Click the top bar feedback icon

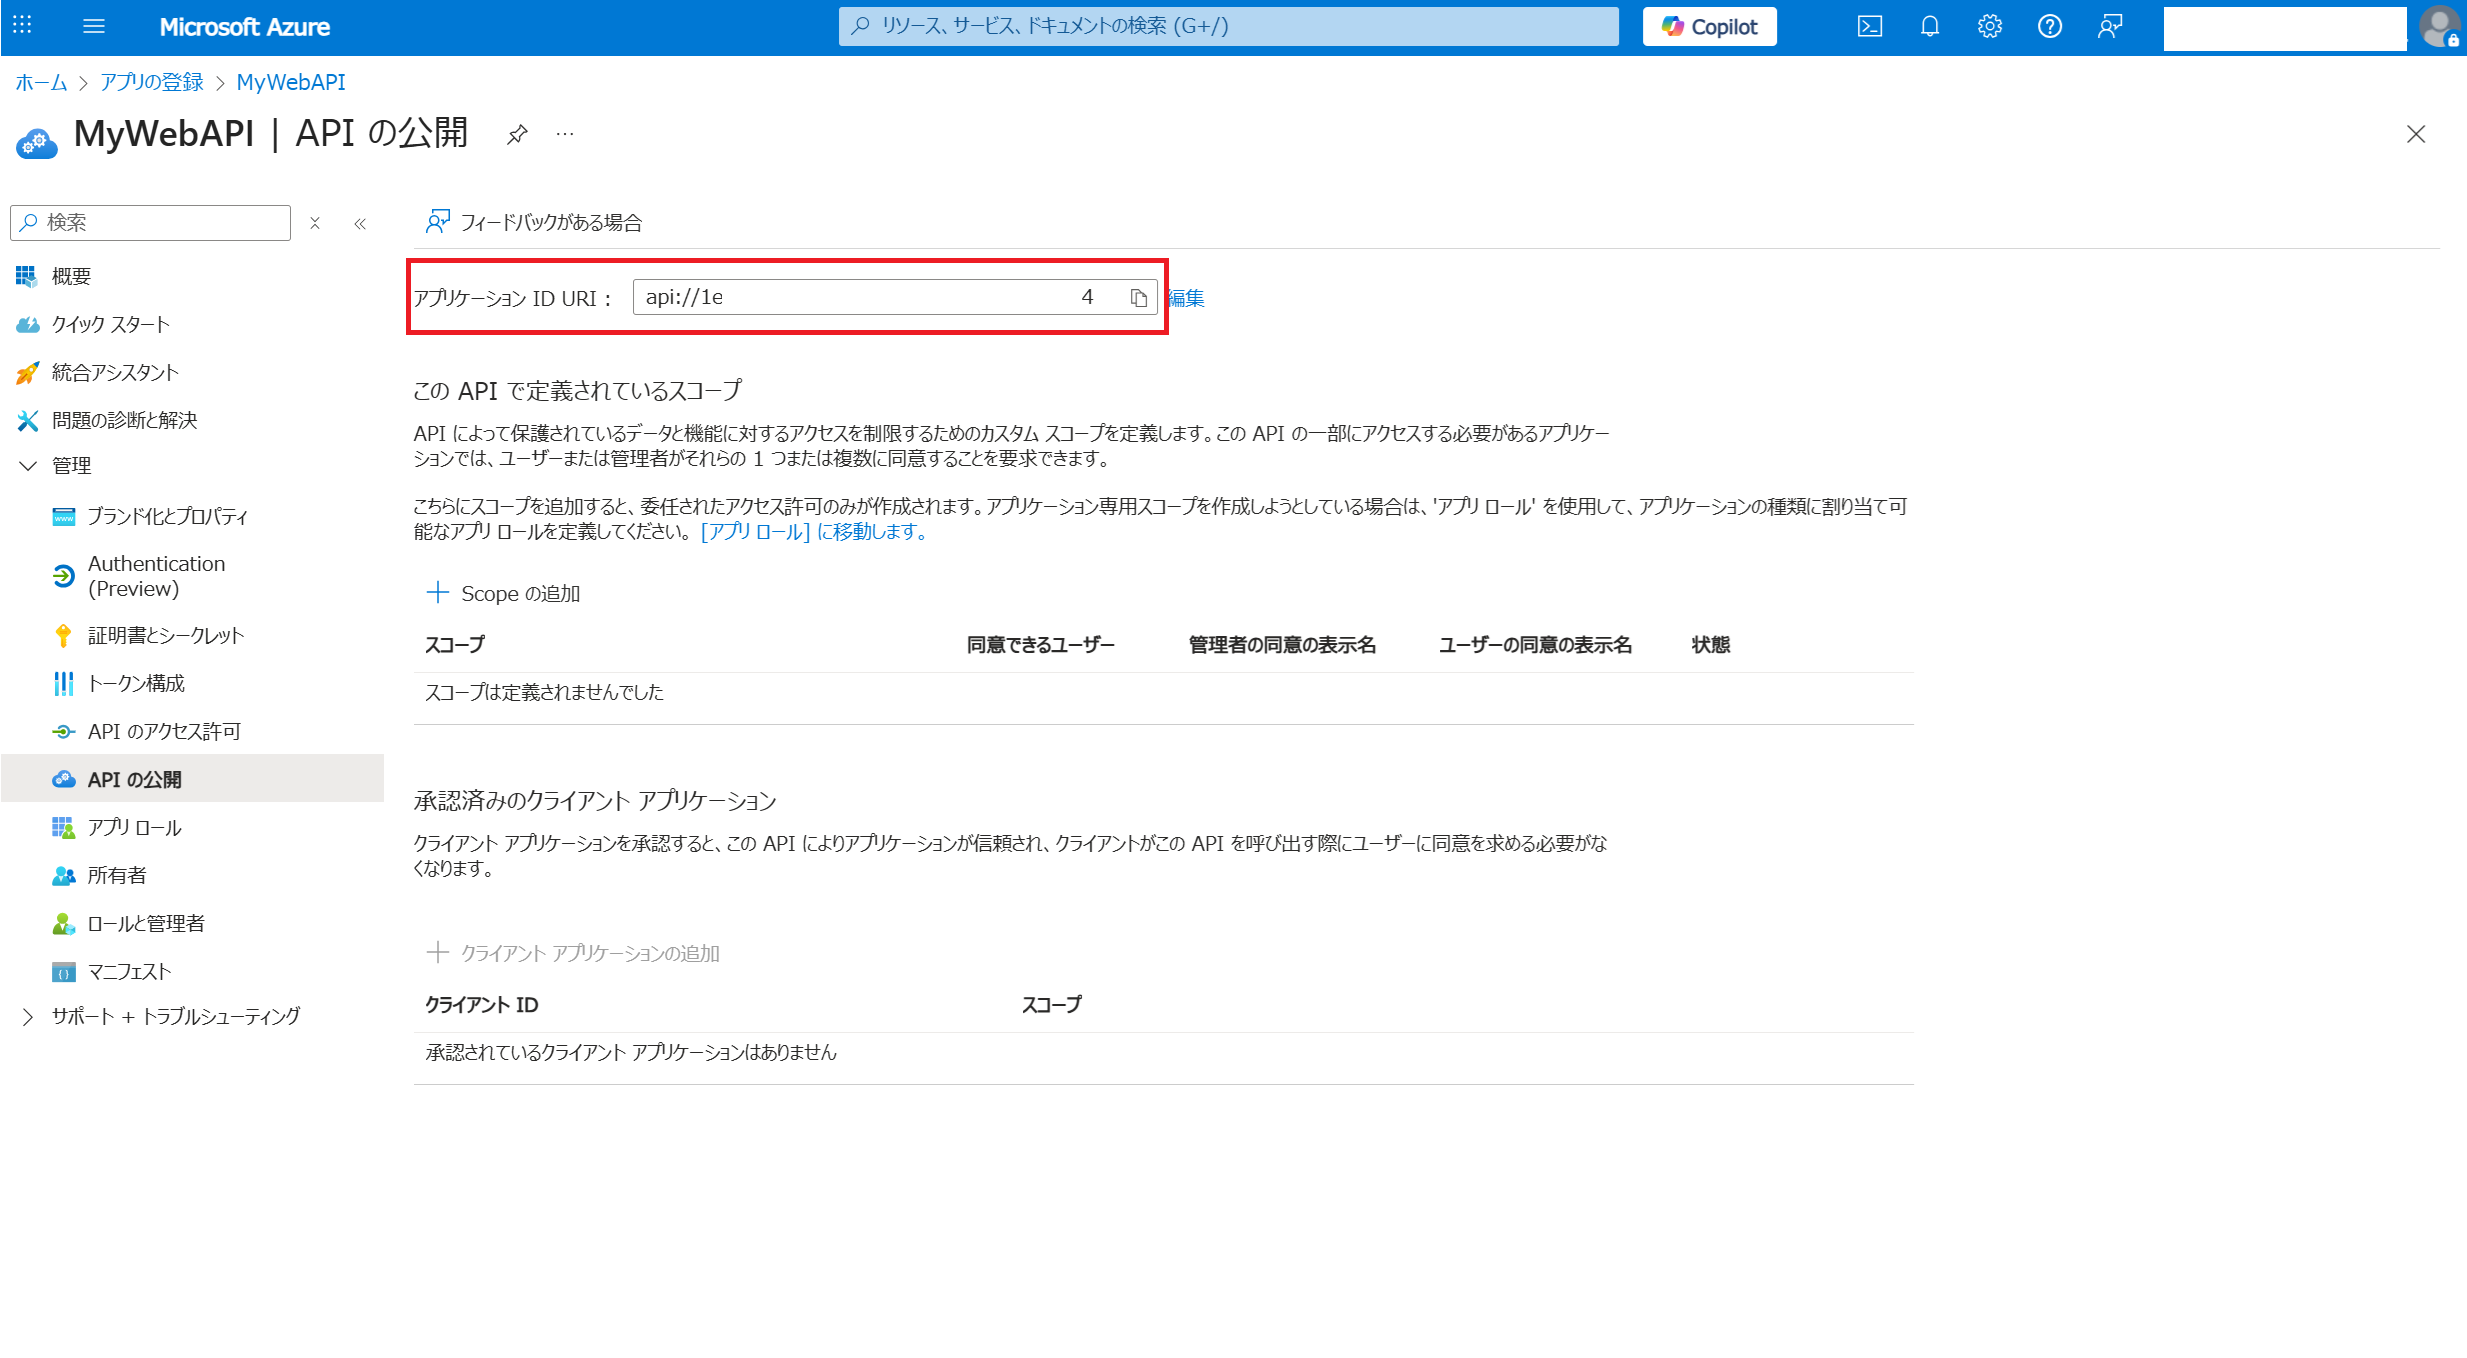pyautogui.click(x=2109, y=27)
